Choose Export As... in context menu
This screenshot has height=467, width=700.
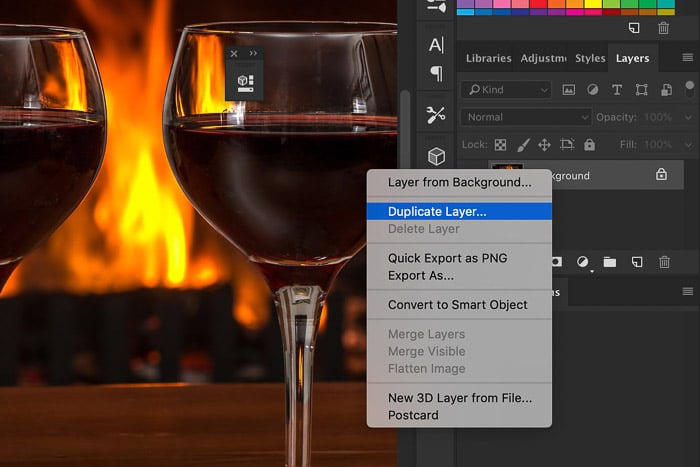point(459,275)
